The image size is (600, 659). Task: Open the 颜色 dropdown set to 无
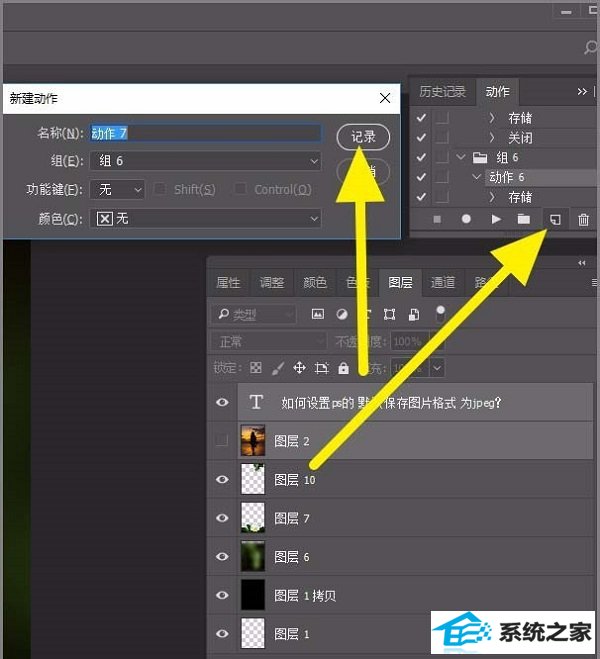[x=207, y=218]
